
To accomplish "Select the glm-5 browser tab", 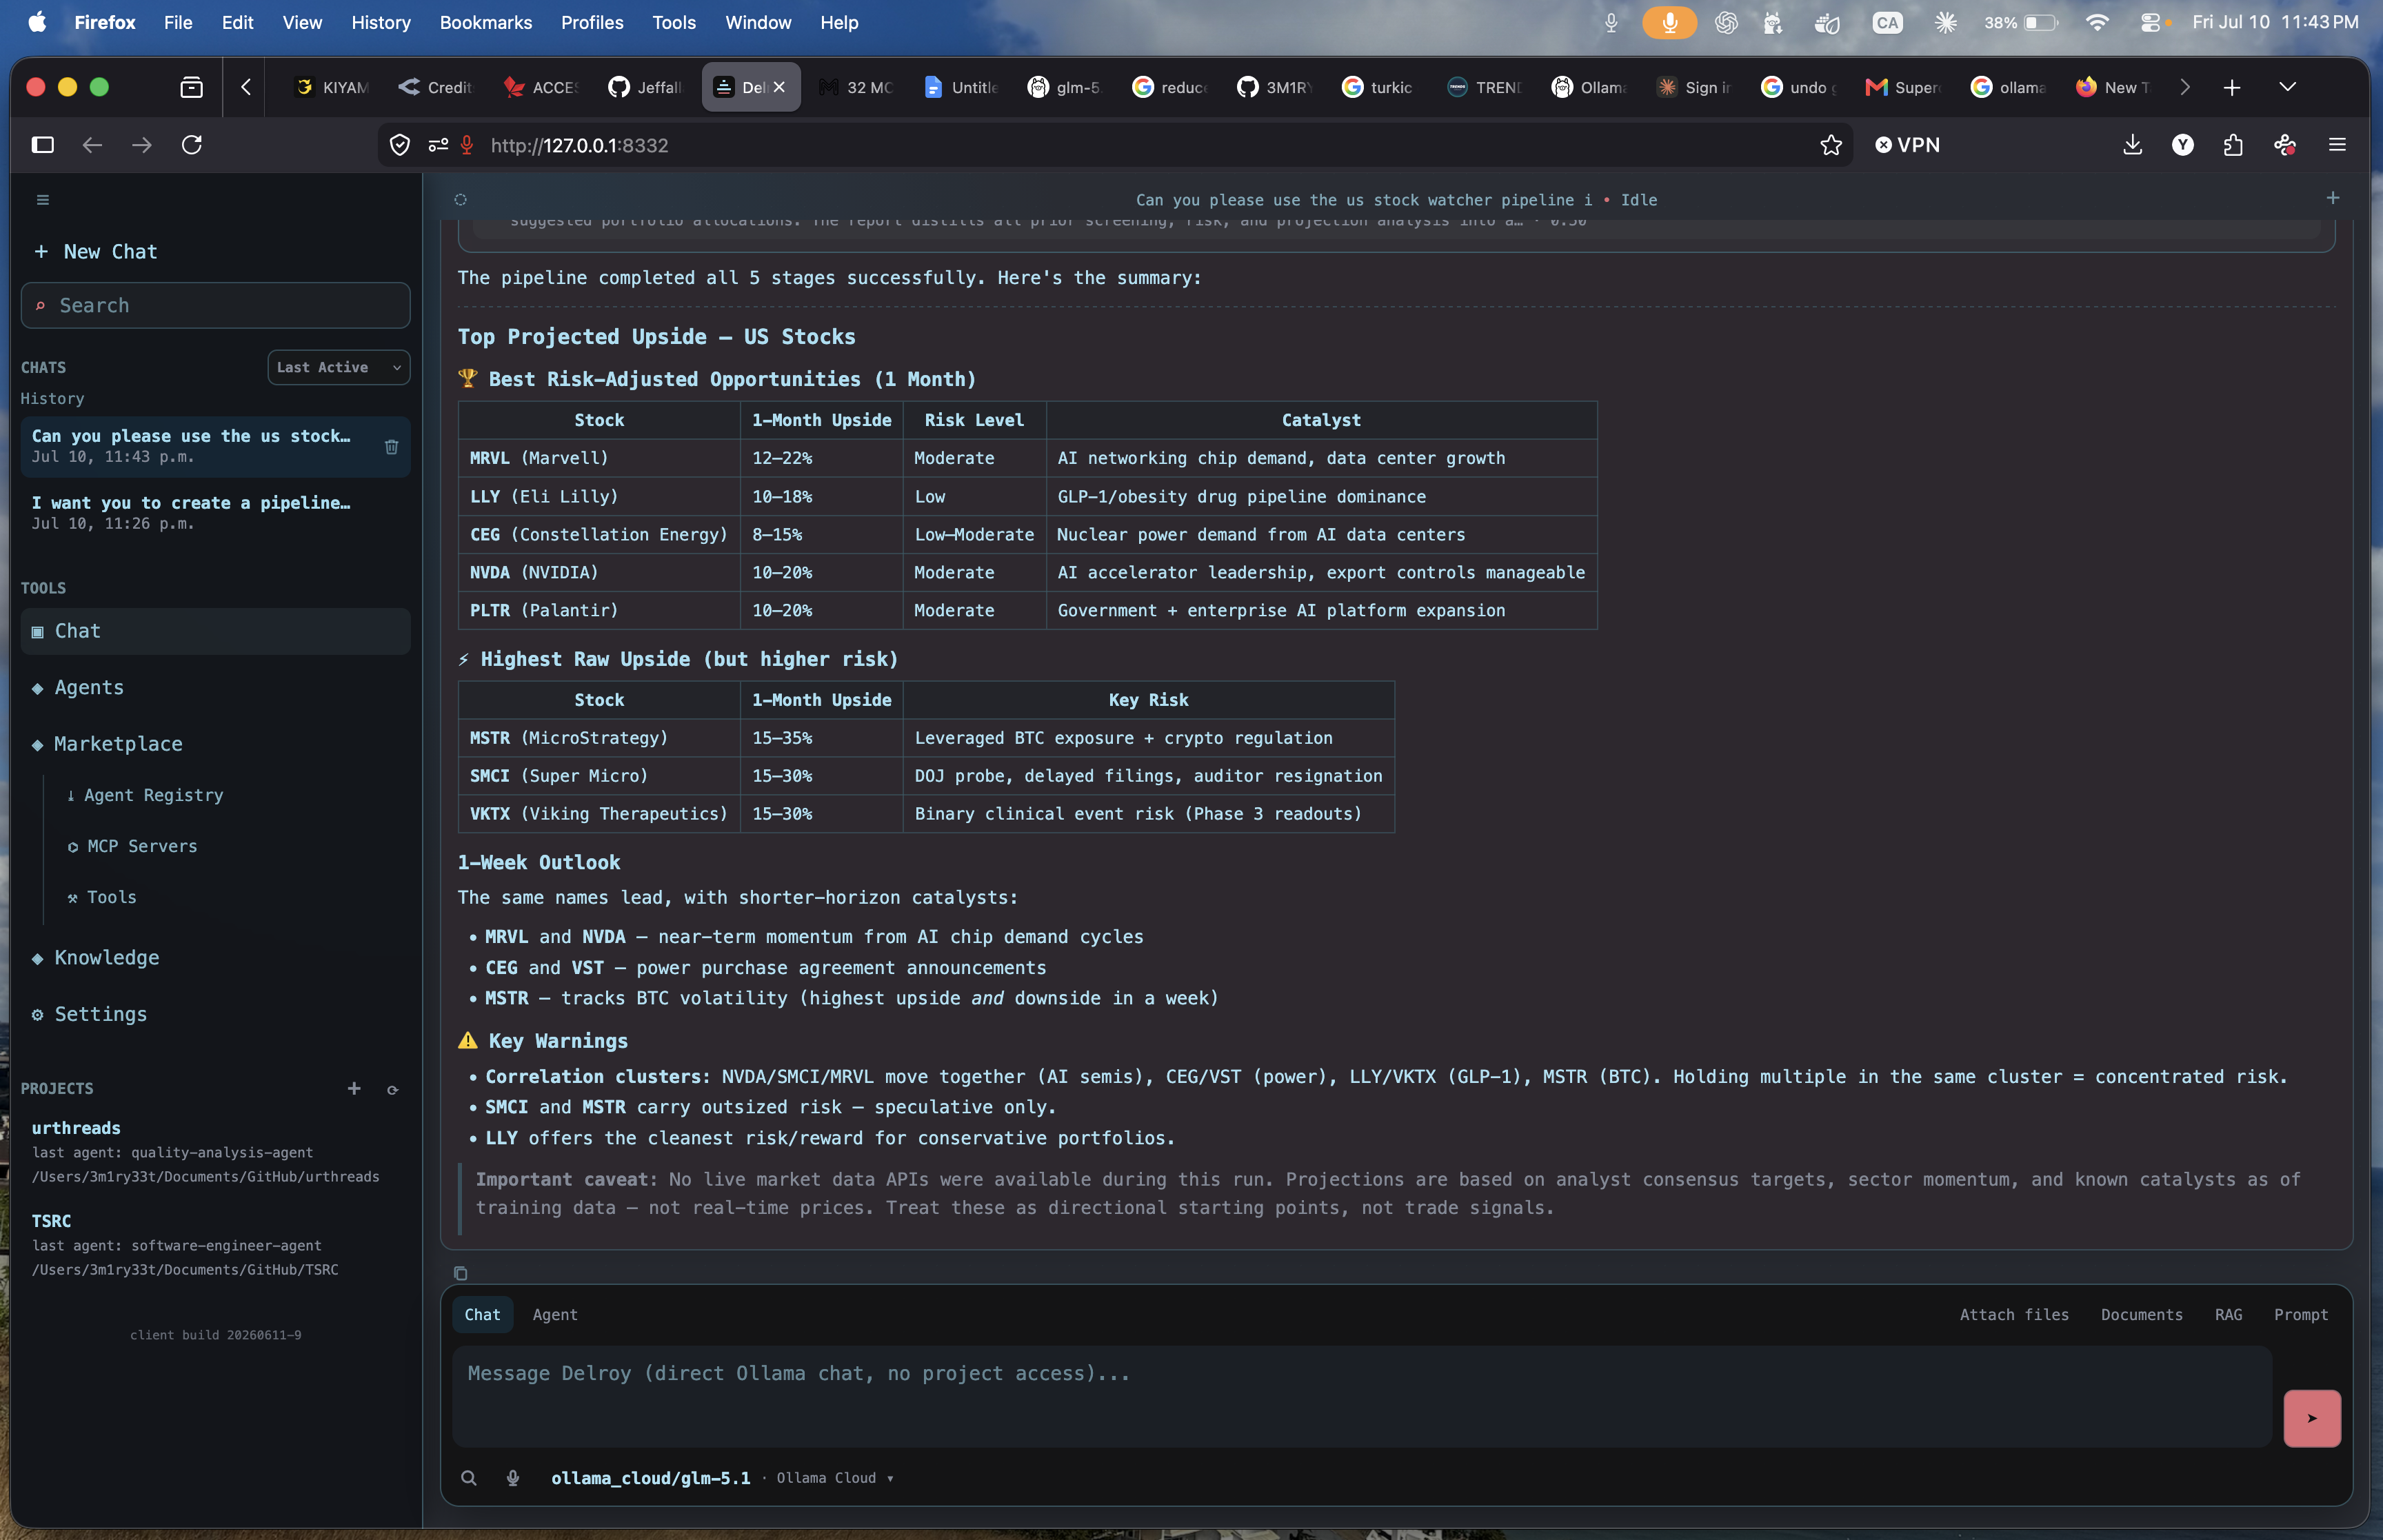I will click(1065, 88).
